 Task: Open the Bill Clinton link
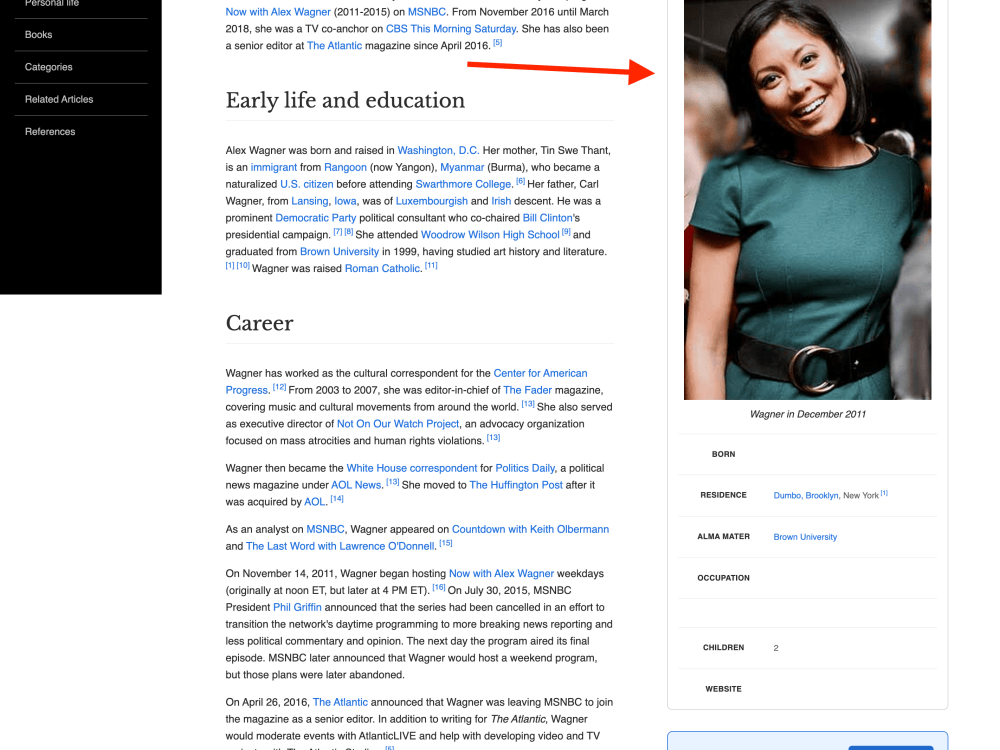pos(548,217)
